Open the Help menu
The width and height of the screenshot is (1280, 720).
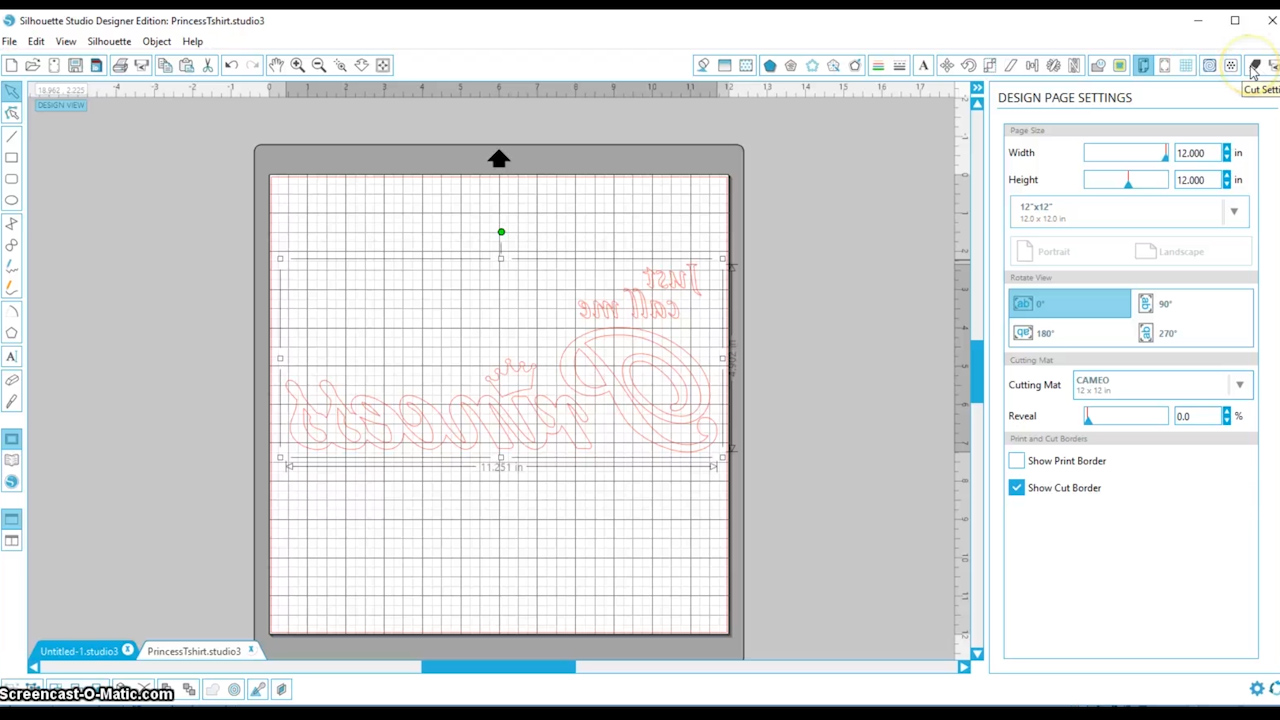click(x=193, y=42)
